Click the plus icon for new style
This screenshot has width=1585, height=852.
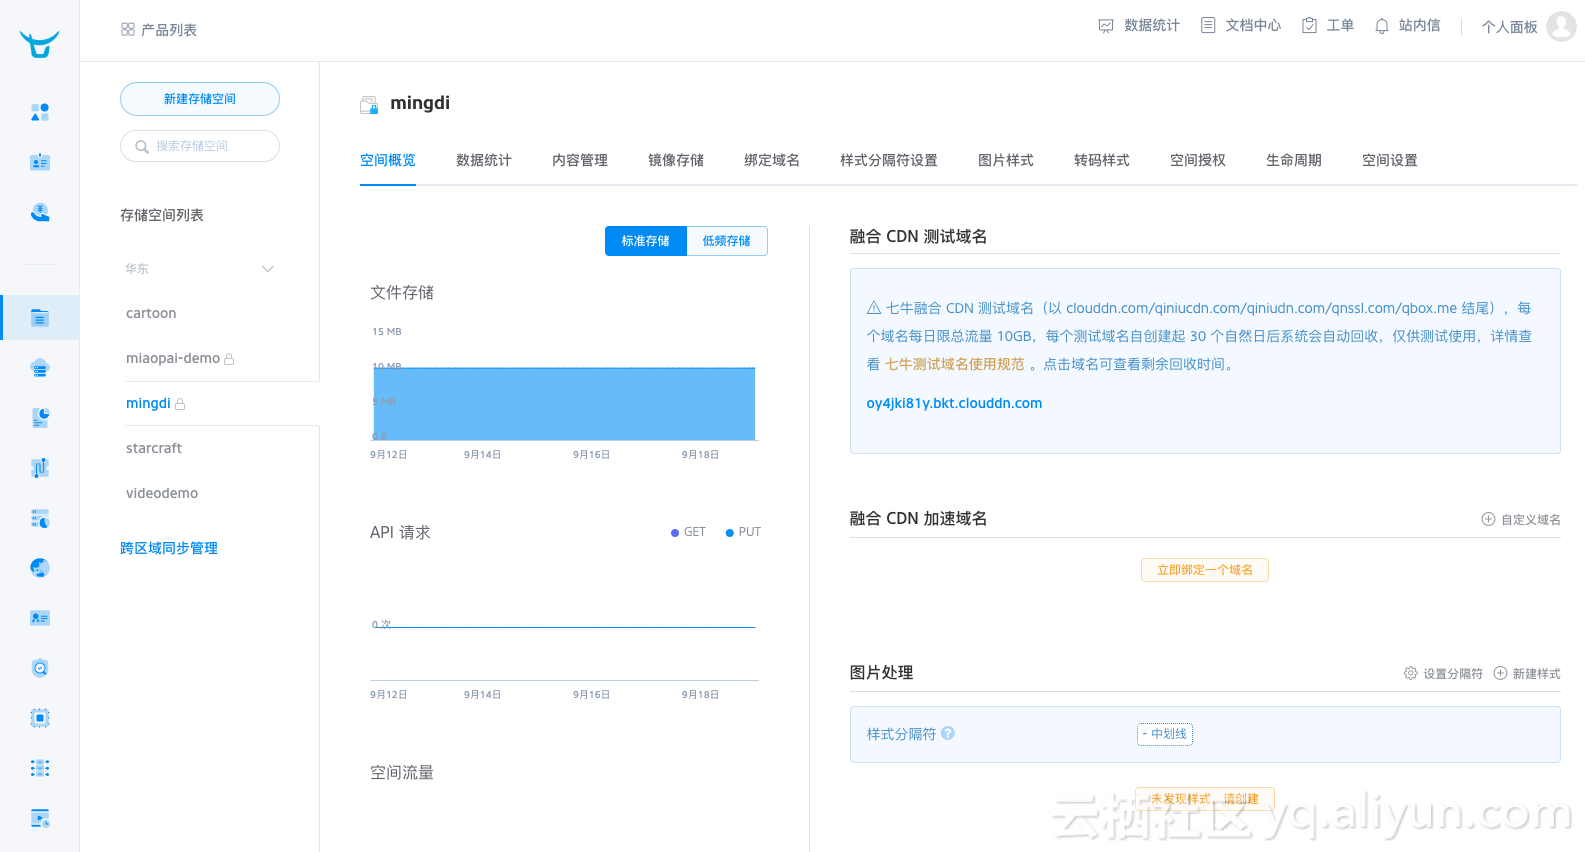tap(1500, 673)
